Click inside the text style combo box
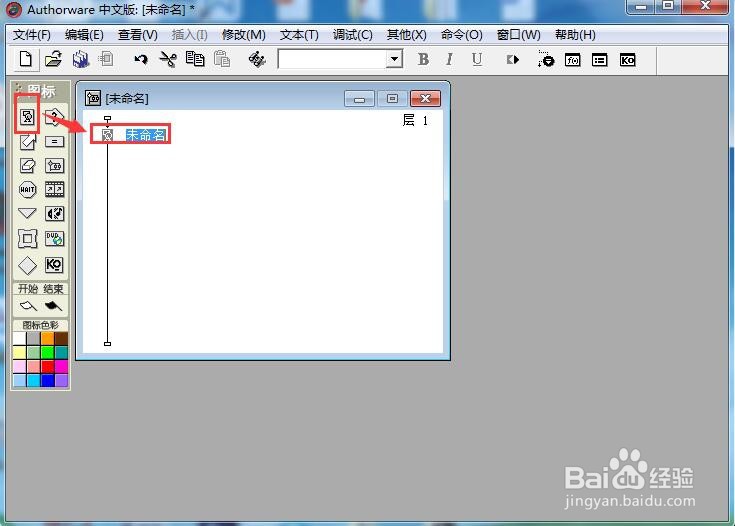735x526 pixels. click(x=332, y=59)
